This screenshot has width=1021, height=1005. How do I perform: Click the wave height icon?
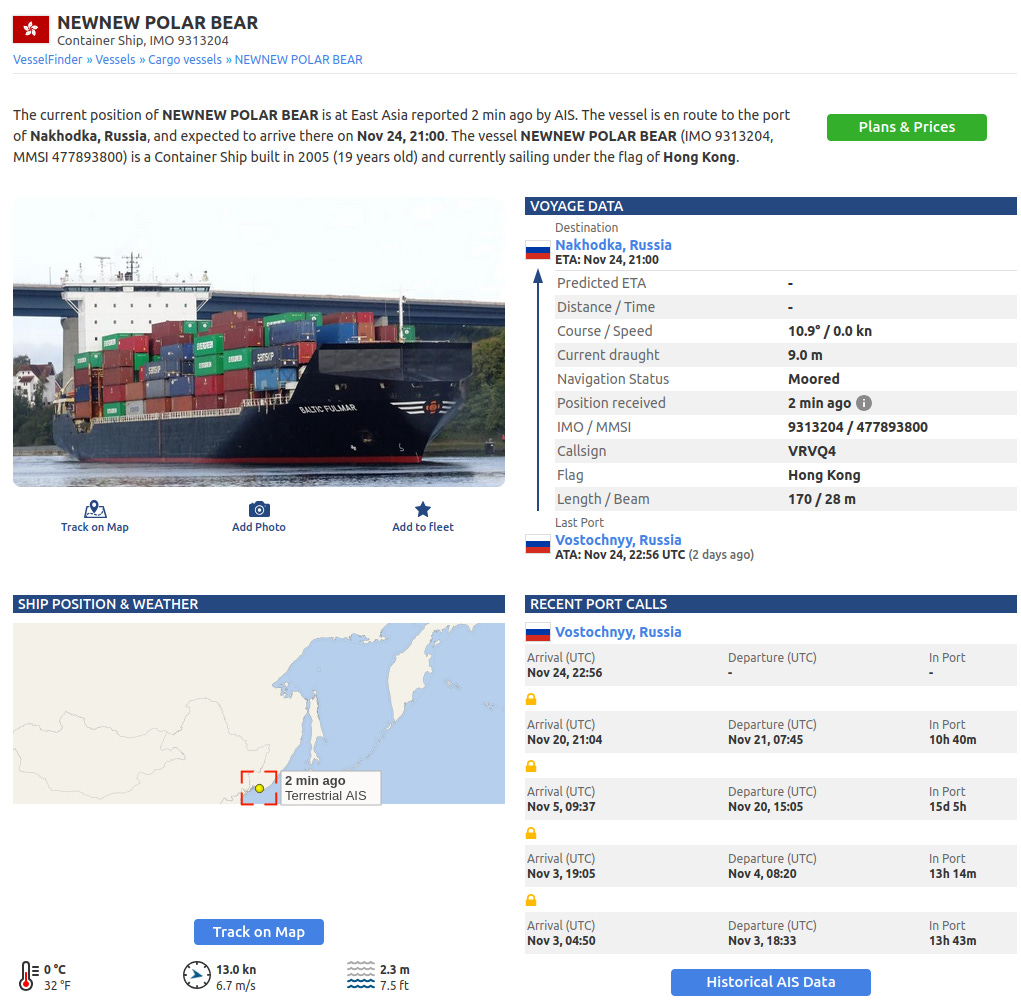click(x=361, y=975)
